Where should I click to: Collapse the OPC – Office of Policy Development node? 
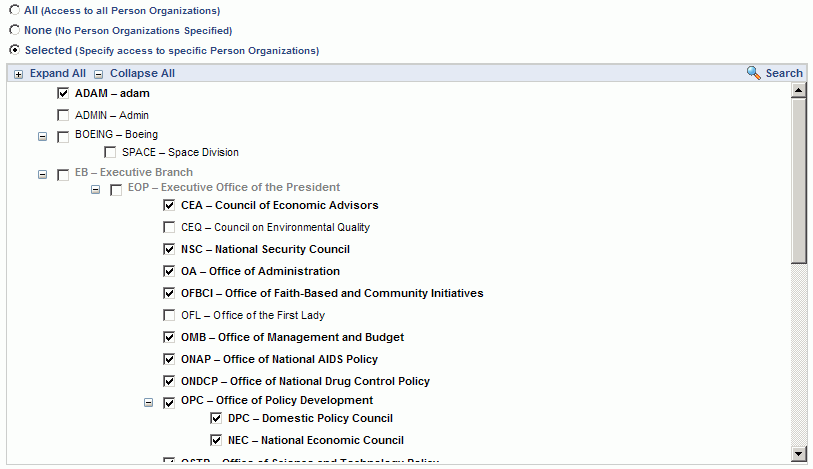148,402
